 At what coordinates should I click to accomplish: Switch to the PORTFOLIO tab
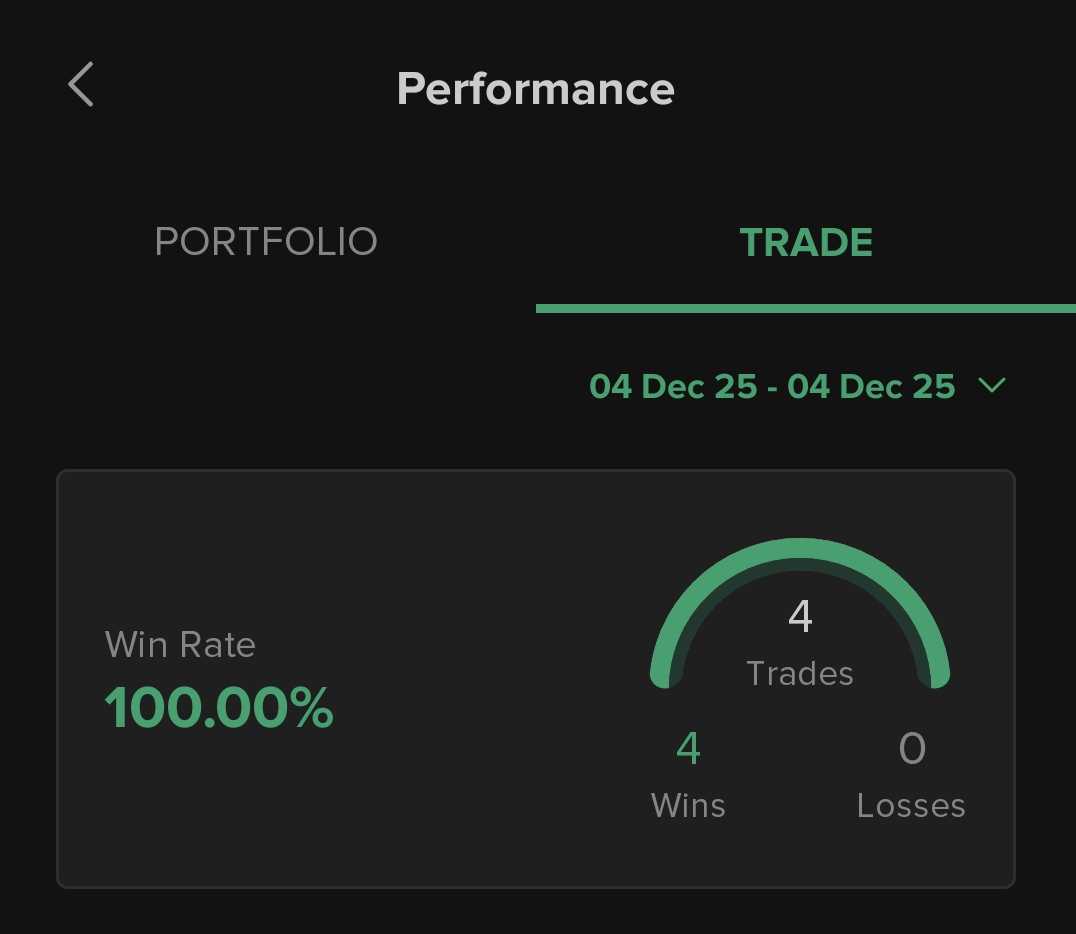pyautogui.click(x=266, y=242)
